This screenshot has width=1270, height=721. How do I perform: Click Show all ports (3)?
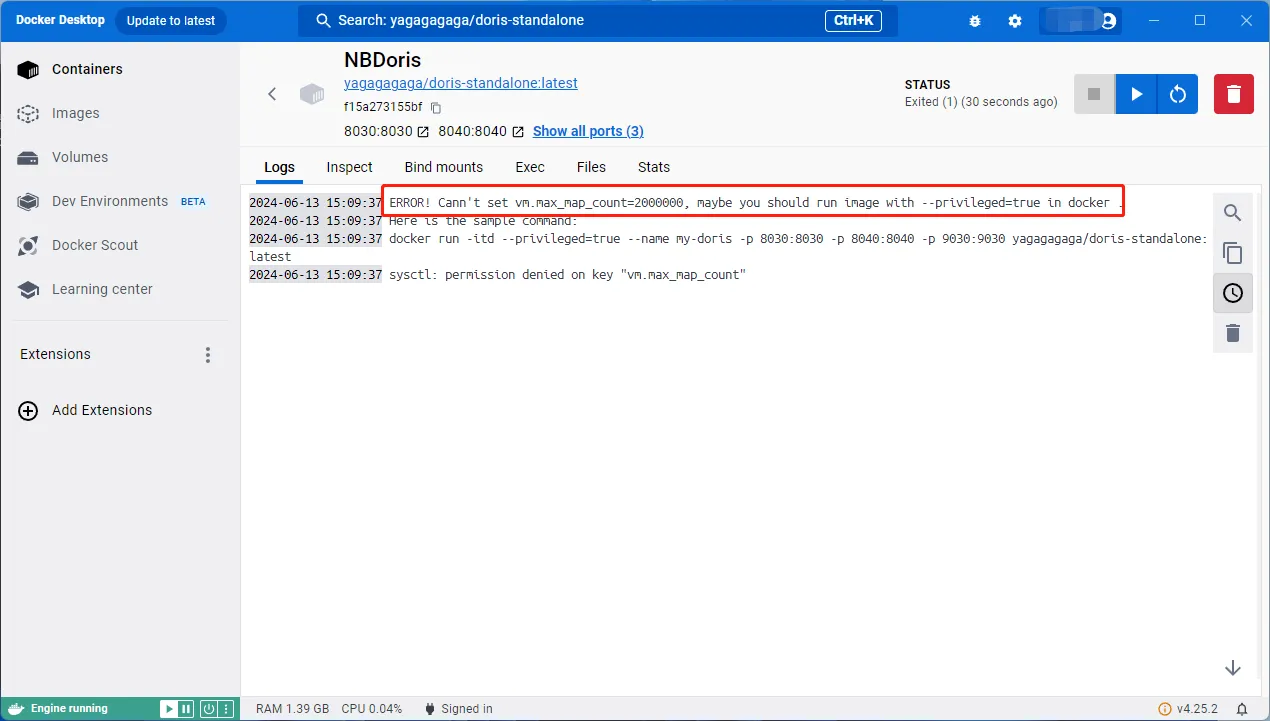point(588,131)
